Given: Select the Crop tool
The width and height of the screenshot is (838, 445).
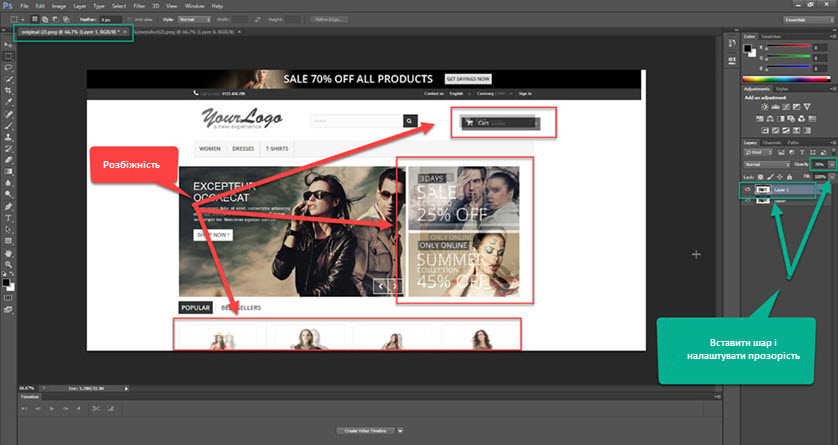Looking at the screenshot, I should coord(8,91).
